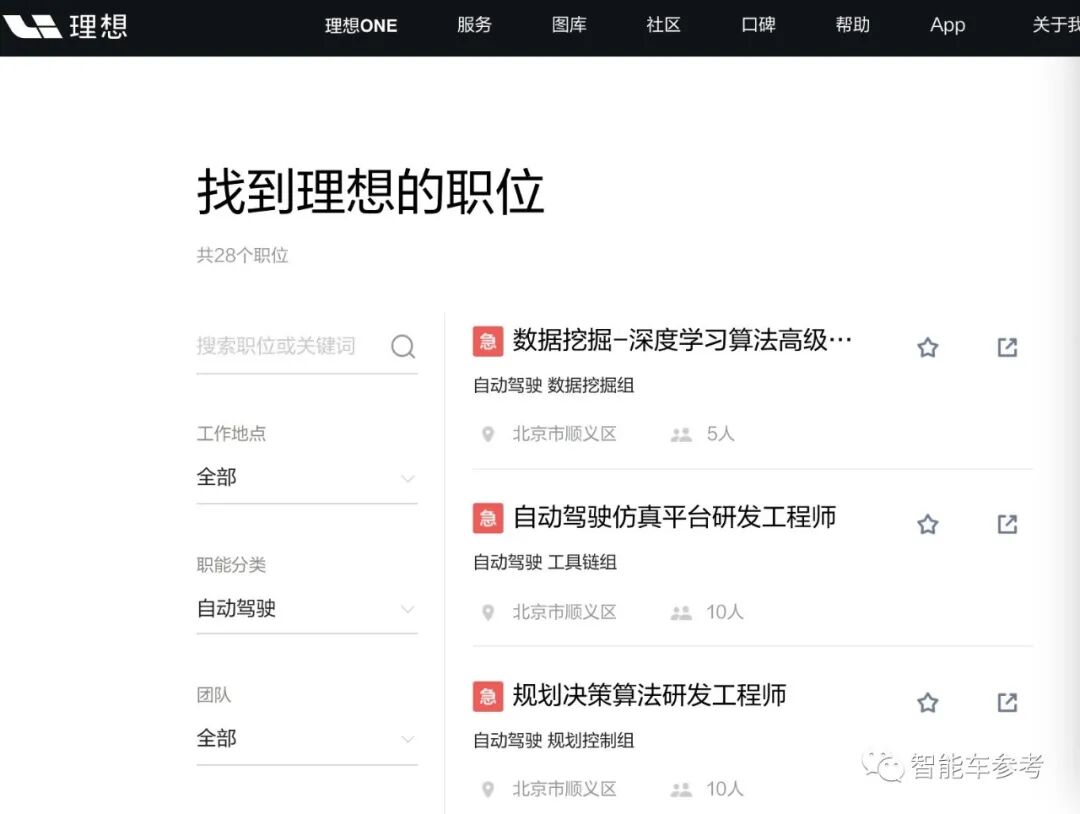Open 自动驾驶仿真平台研发工程师 job title
Viewport: 1080px width, 814px height.
click(674, 517)
